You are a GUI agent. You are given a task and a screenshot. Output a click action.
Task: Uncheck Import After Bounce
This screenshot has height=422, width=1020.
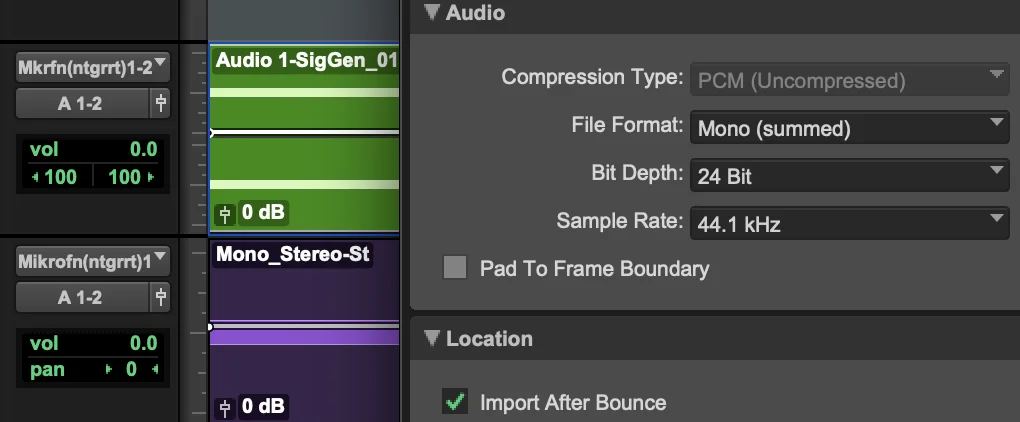pos(455,402)
